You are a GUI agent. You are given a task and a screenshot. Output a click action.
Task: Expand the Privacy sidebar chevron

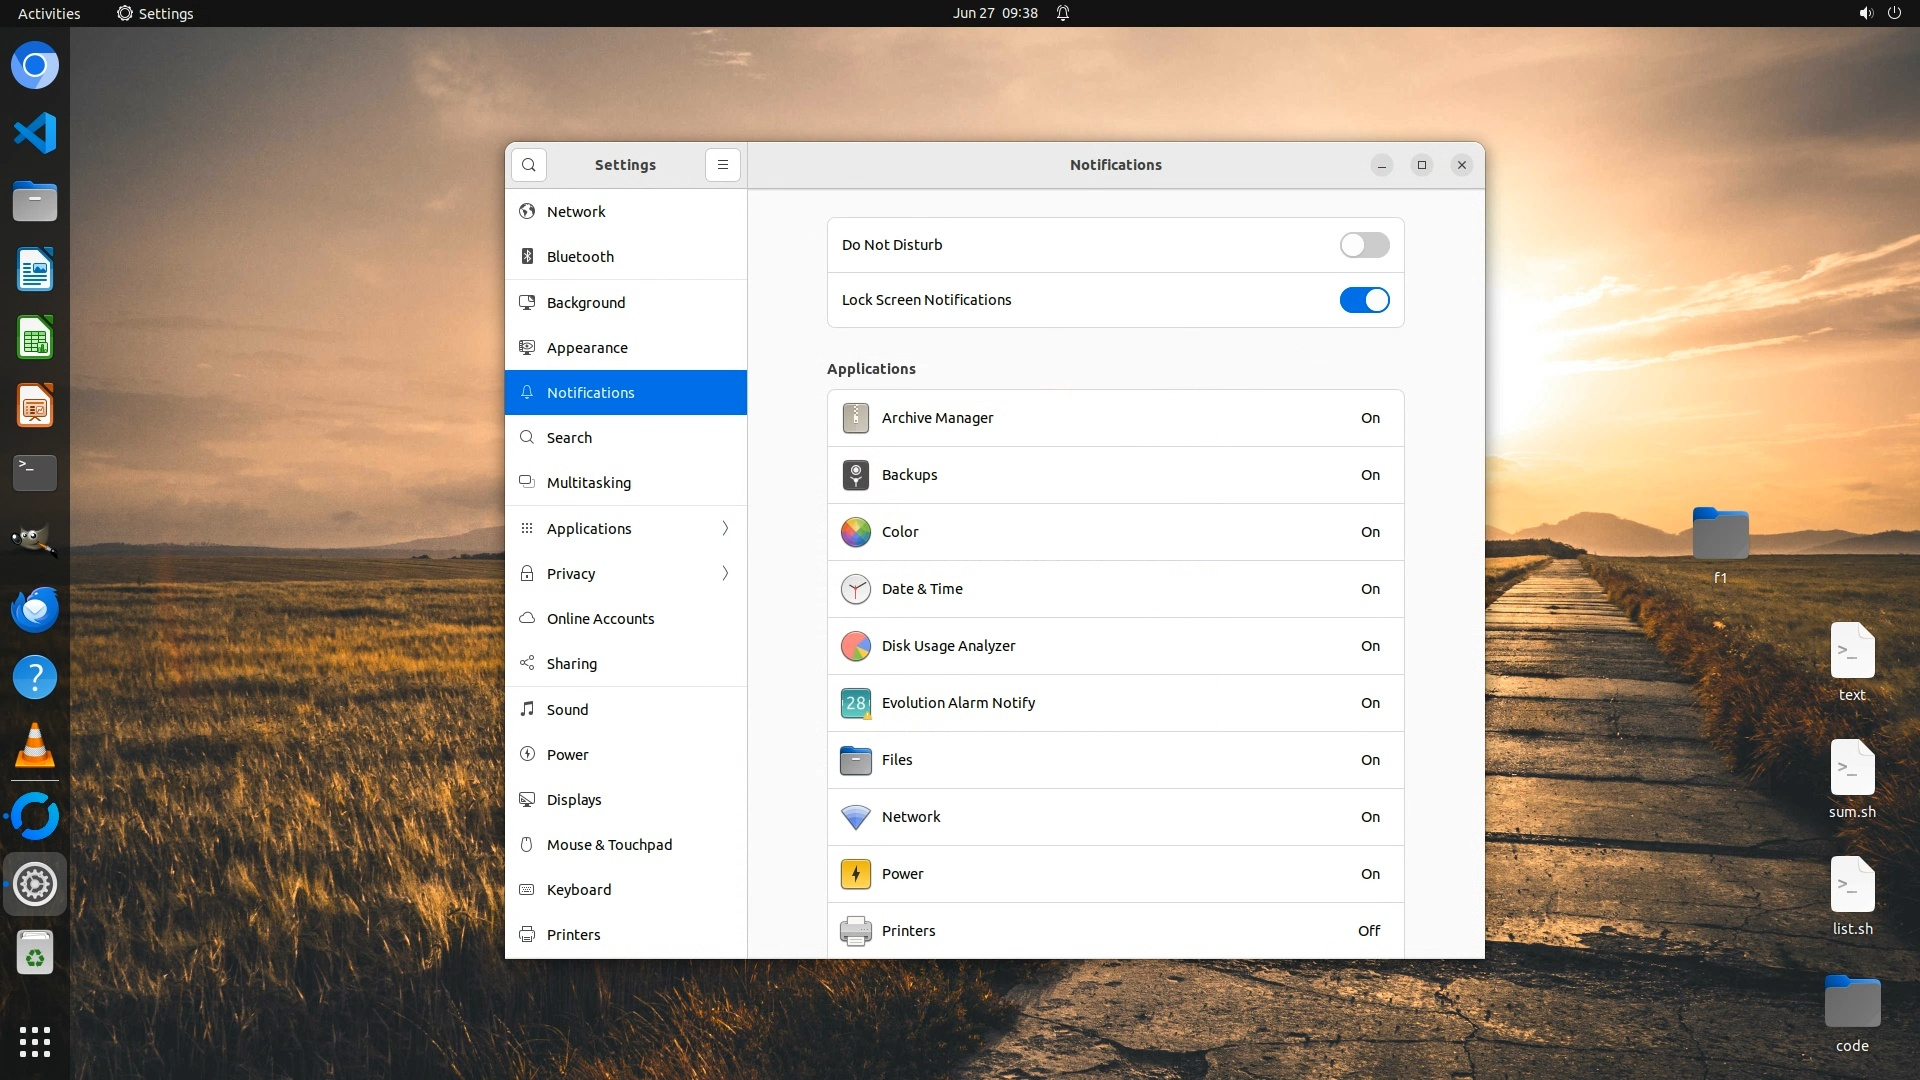click(x=725, y=573)
